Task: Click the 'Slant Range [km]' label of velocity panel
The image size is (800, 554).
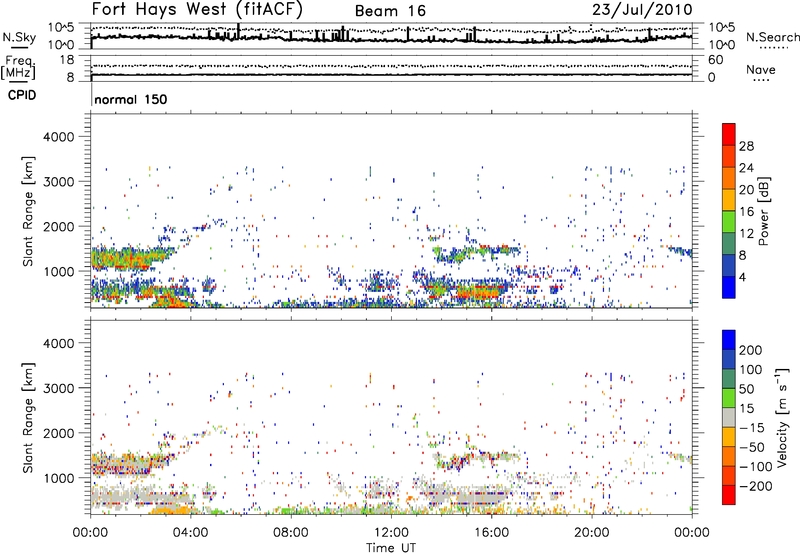Action: (28, 418)
